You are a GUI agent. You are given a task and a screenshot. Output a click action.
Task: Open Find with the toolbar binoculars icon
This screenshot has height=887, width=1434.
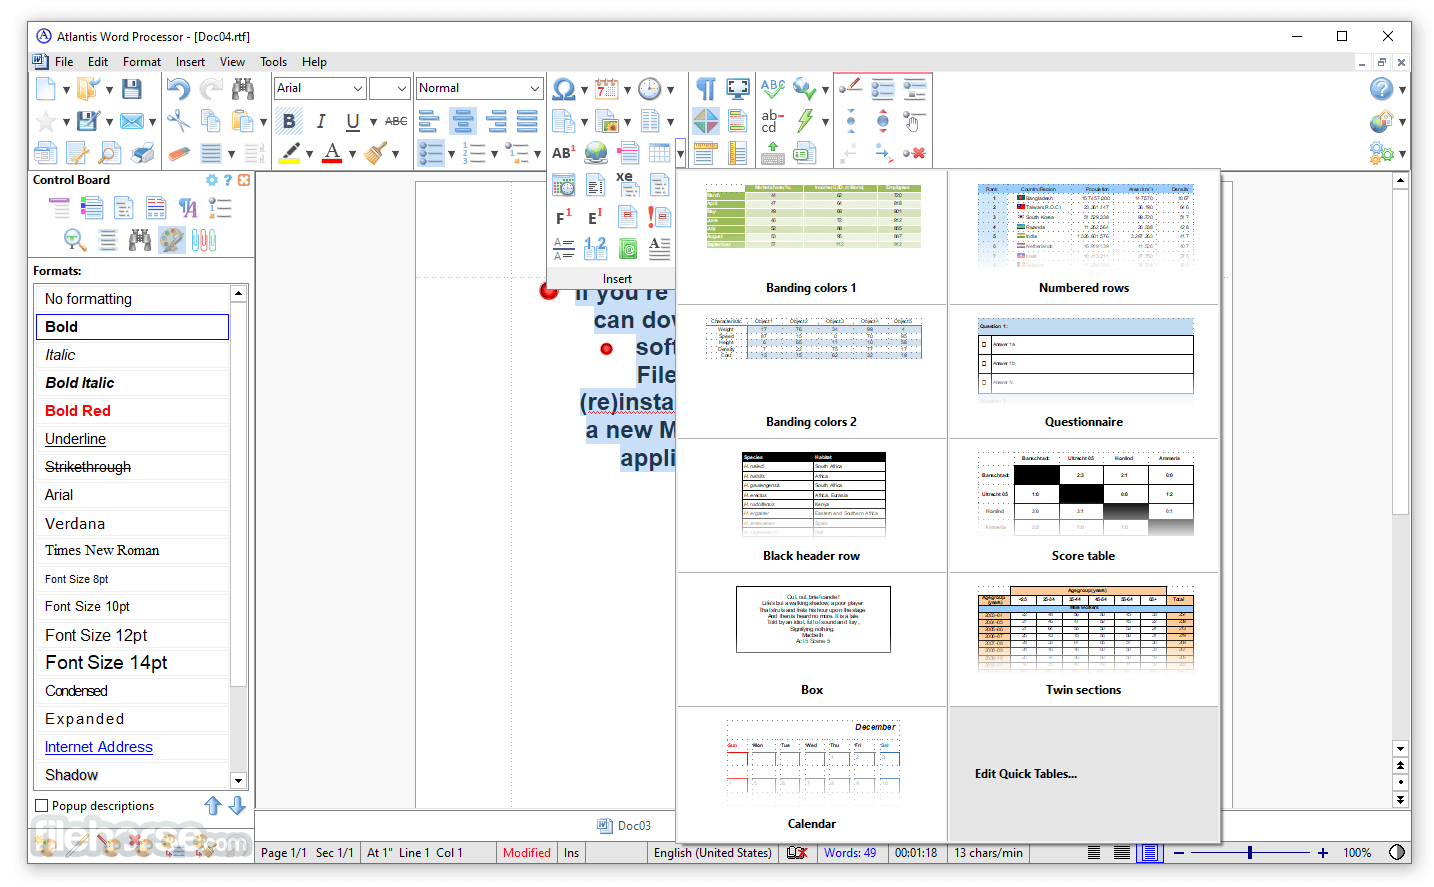click(243, 88)
